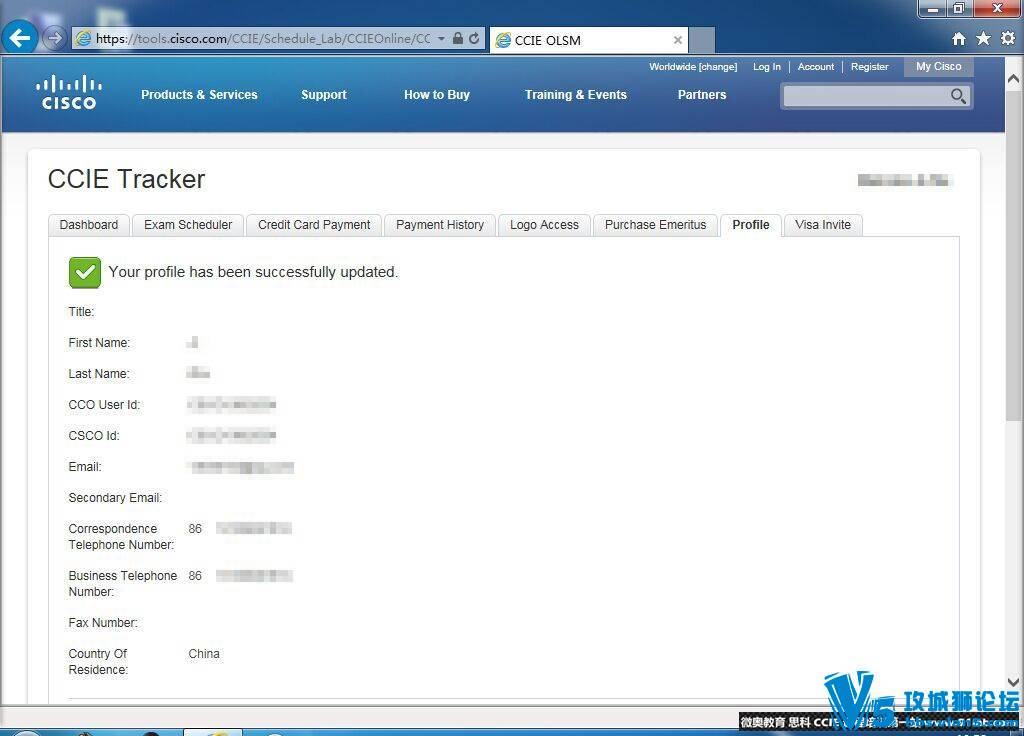Screen dimensions: 1024x736
Task: Open browser Tools gear icon
Action: (x=1008, y=39)
